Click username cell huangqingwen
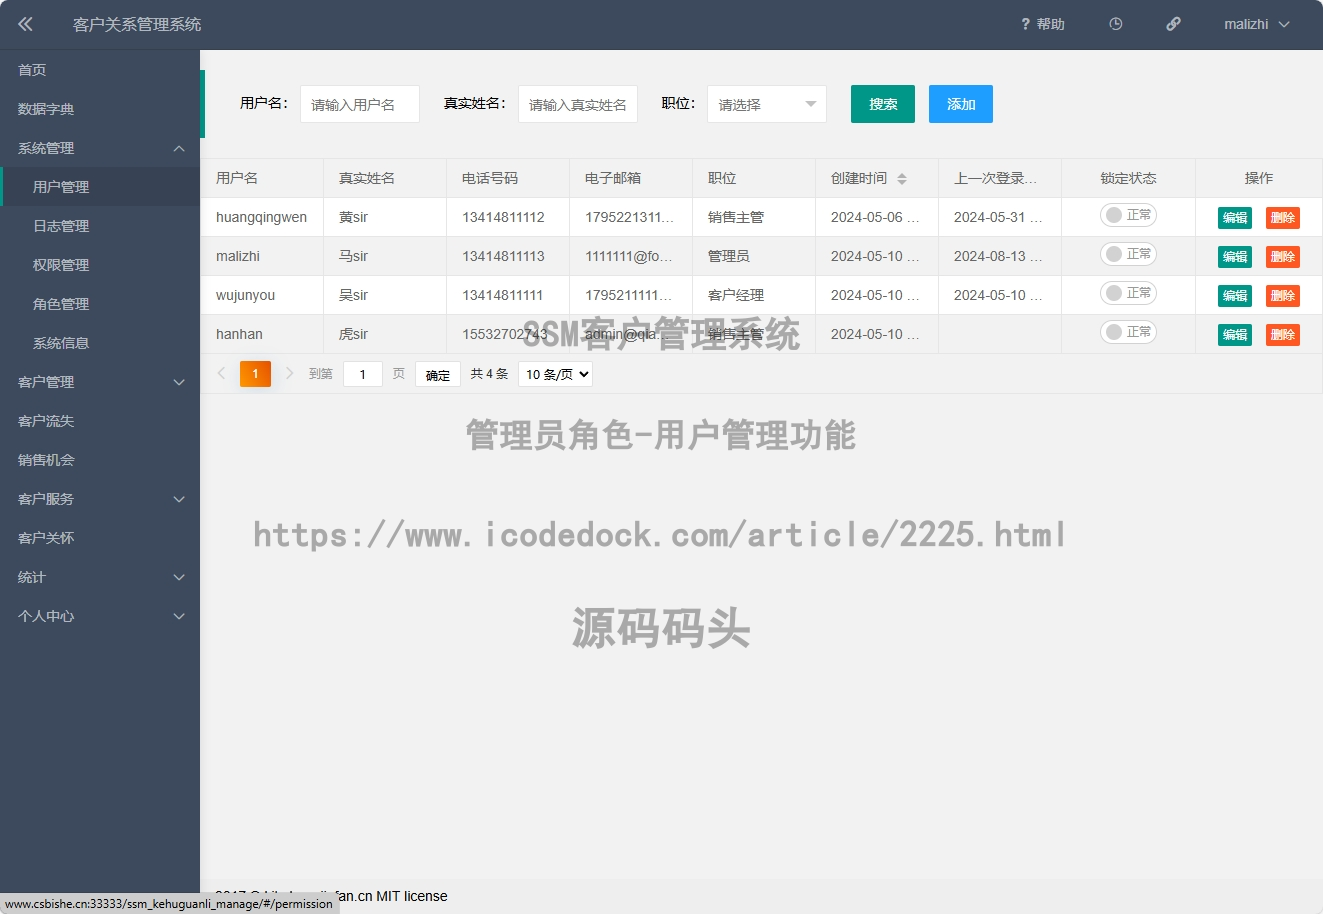The image size is (1323, 914). (262, 217)
